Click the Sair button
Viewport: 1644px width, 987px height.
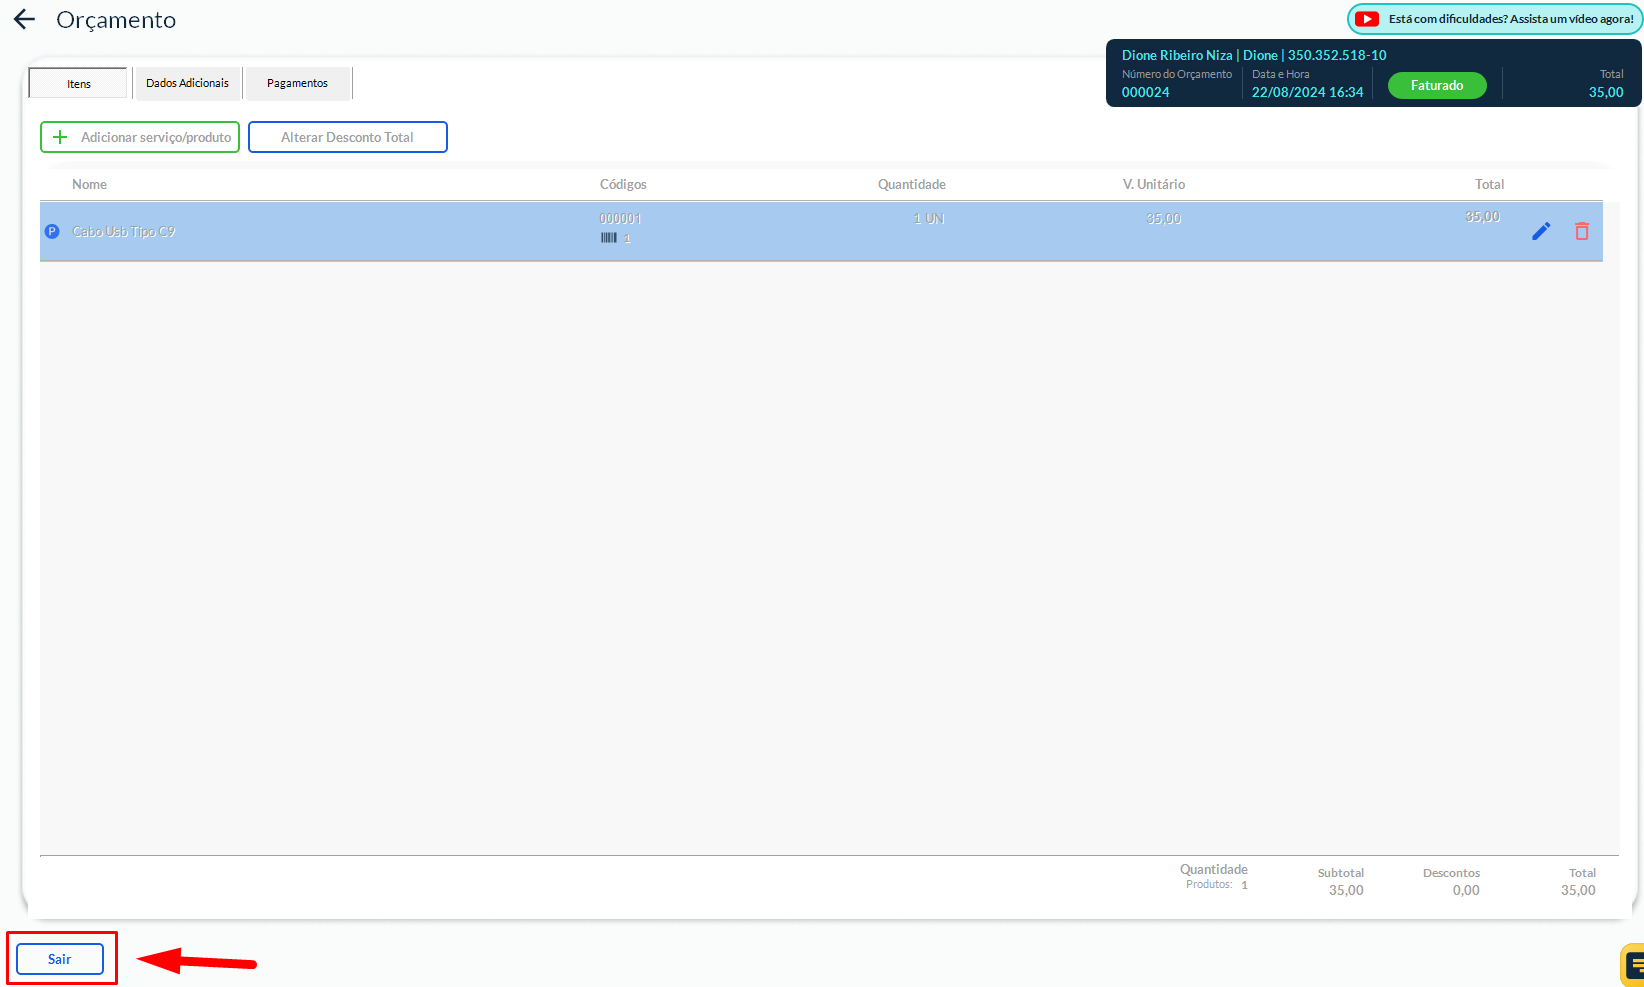(x=60, y=959)
